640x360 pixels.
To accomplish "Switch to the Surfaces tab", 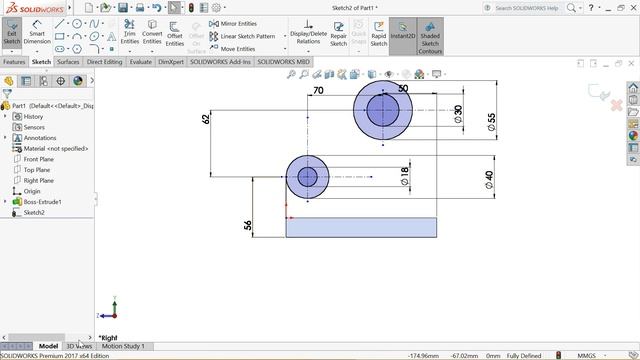I will pos(68,62).
